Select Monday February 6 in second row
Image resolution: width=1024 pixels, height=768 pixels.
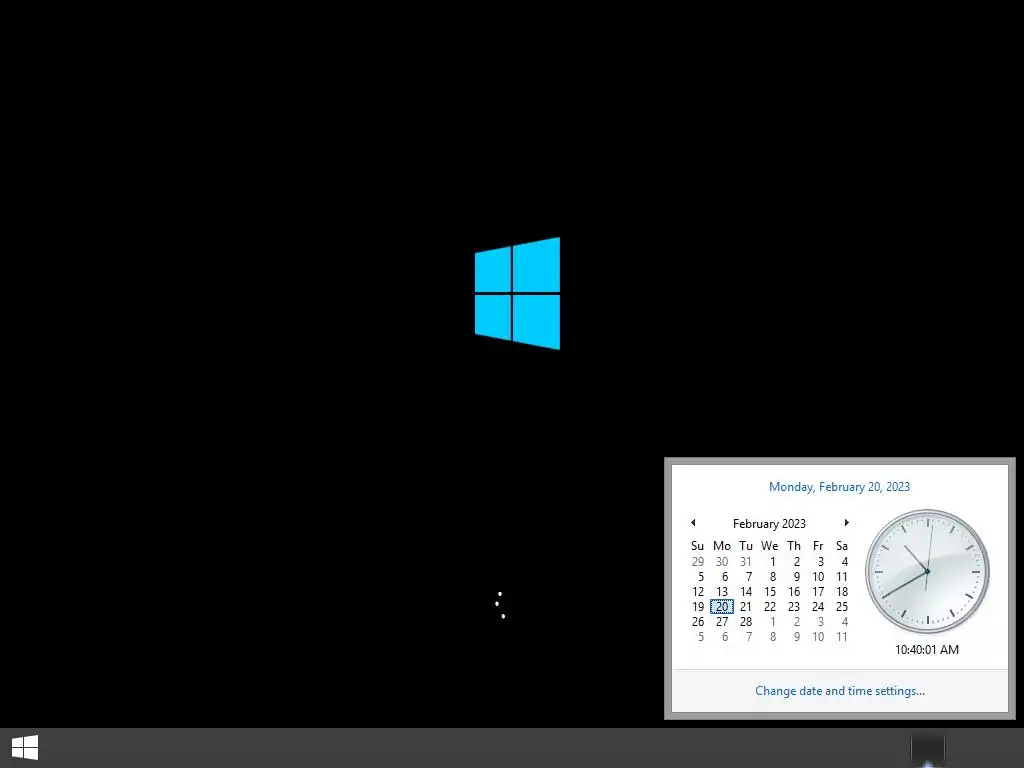click(x=725, y=577)
